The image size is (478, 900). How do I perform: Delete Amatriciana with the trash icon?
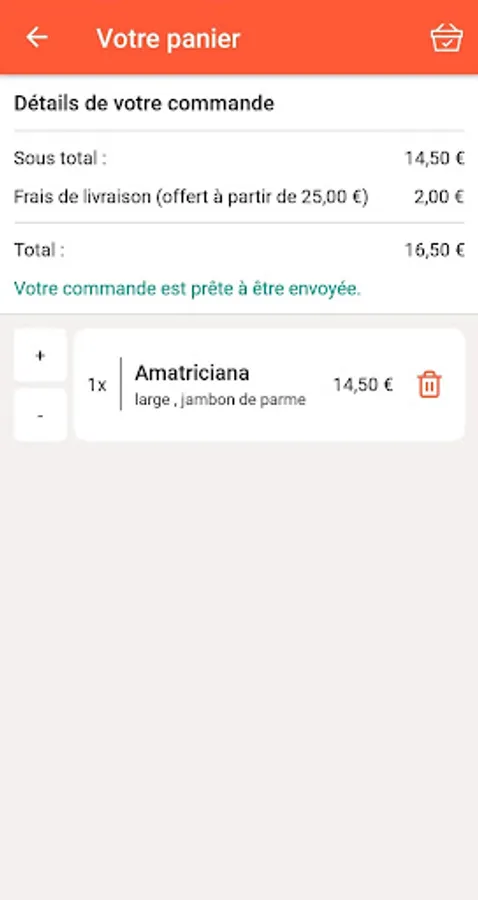pyautogui.click(x=429, y=385)
